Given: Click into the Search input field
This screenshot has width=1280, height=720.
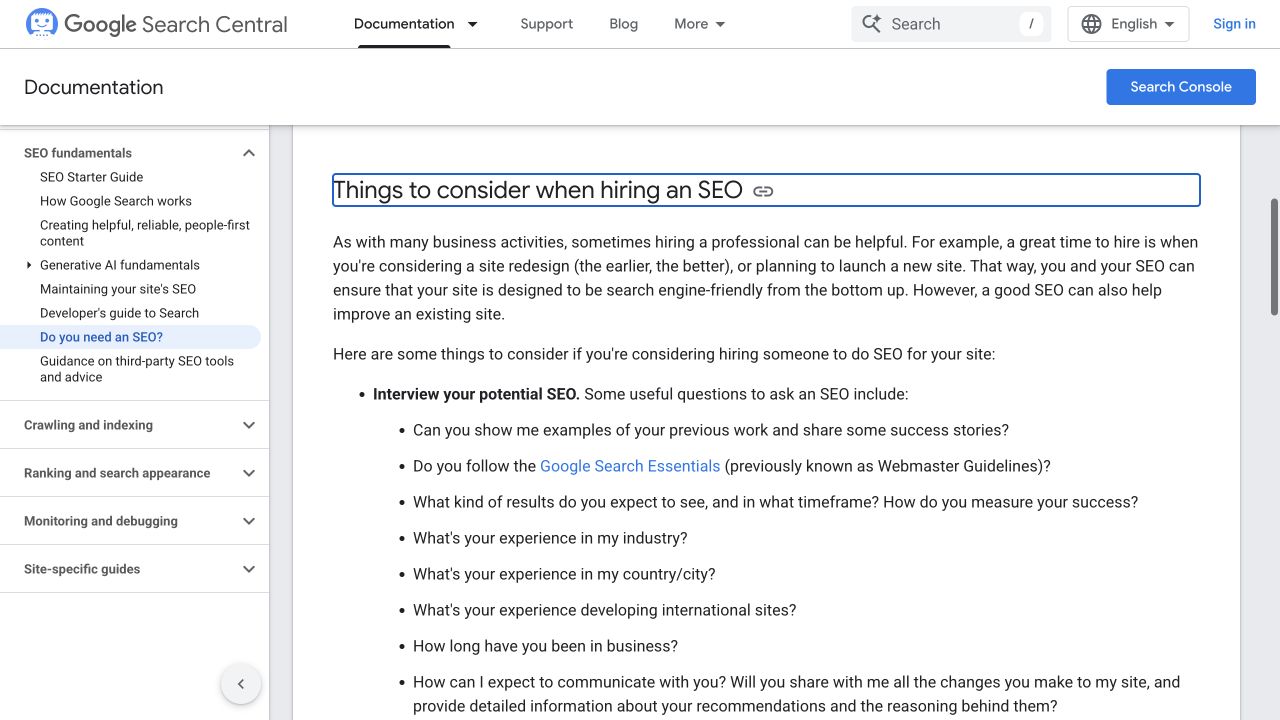Looking at the screenshot, I should 950,24.
